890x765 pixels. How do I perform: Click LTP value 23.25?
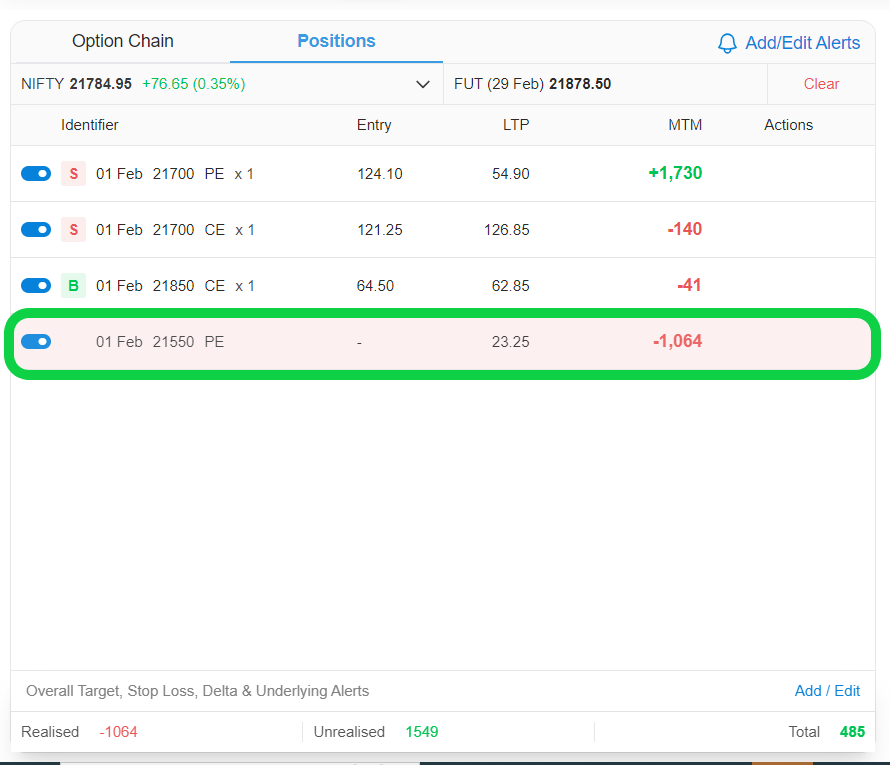511,342
